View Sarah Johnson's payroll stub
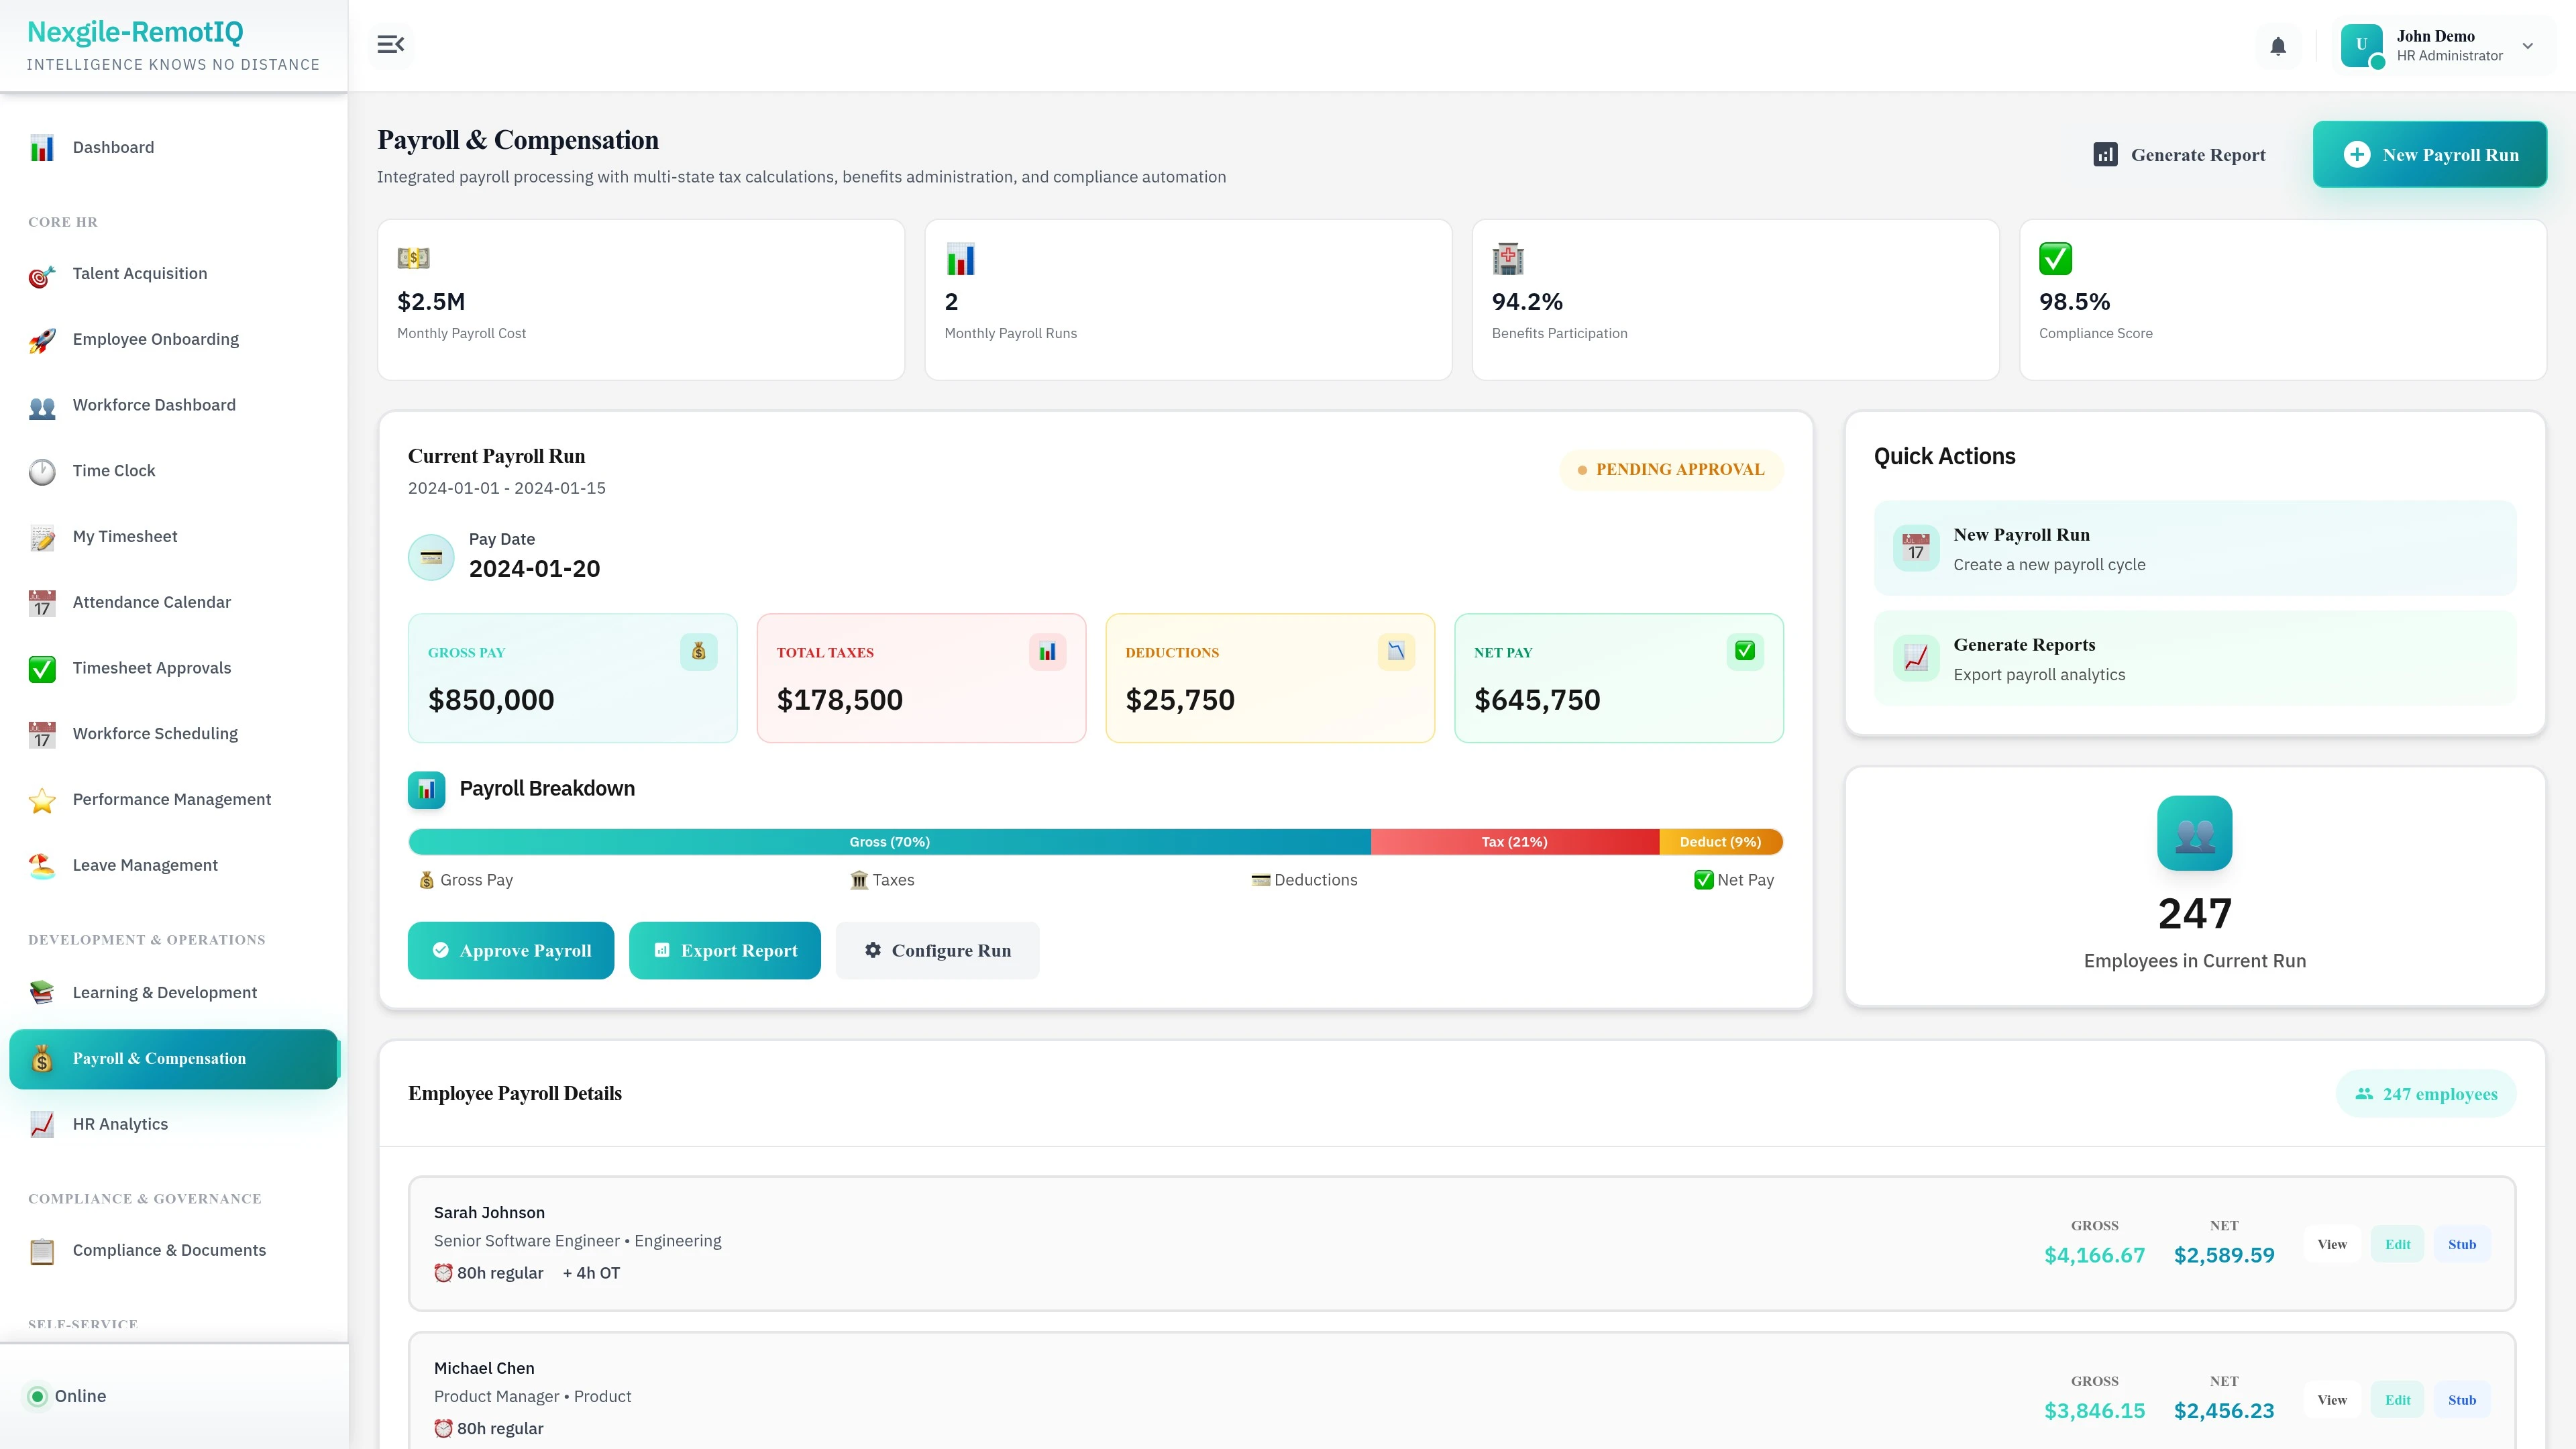 (x=2462, y=1243)
